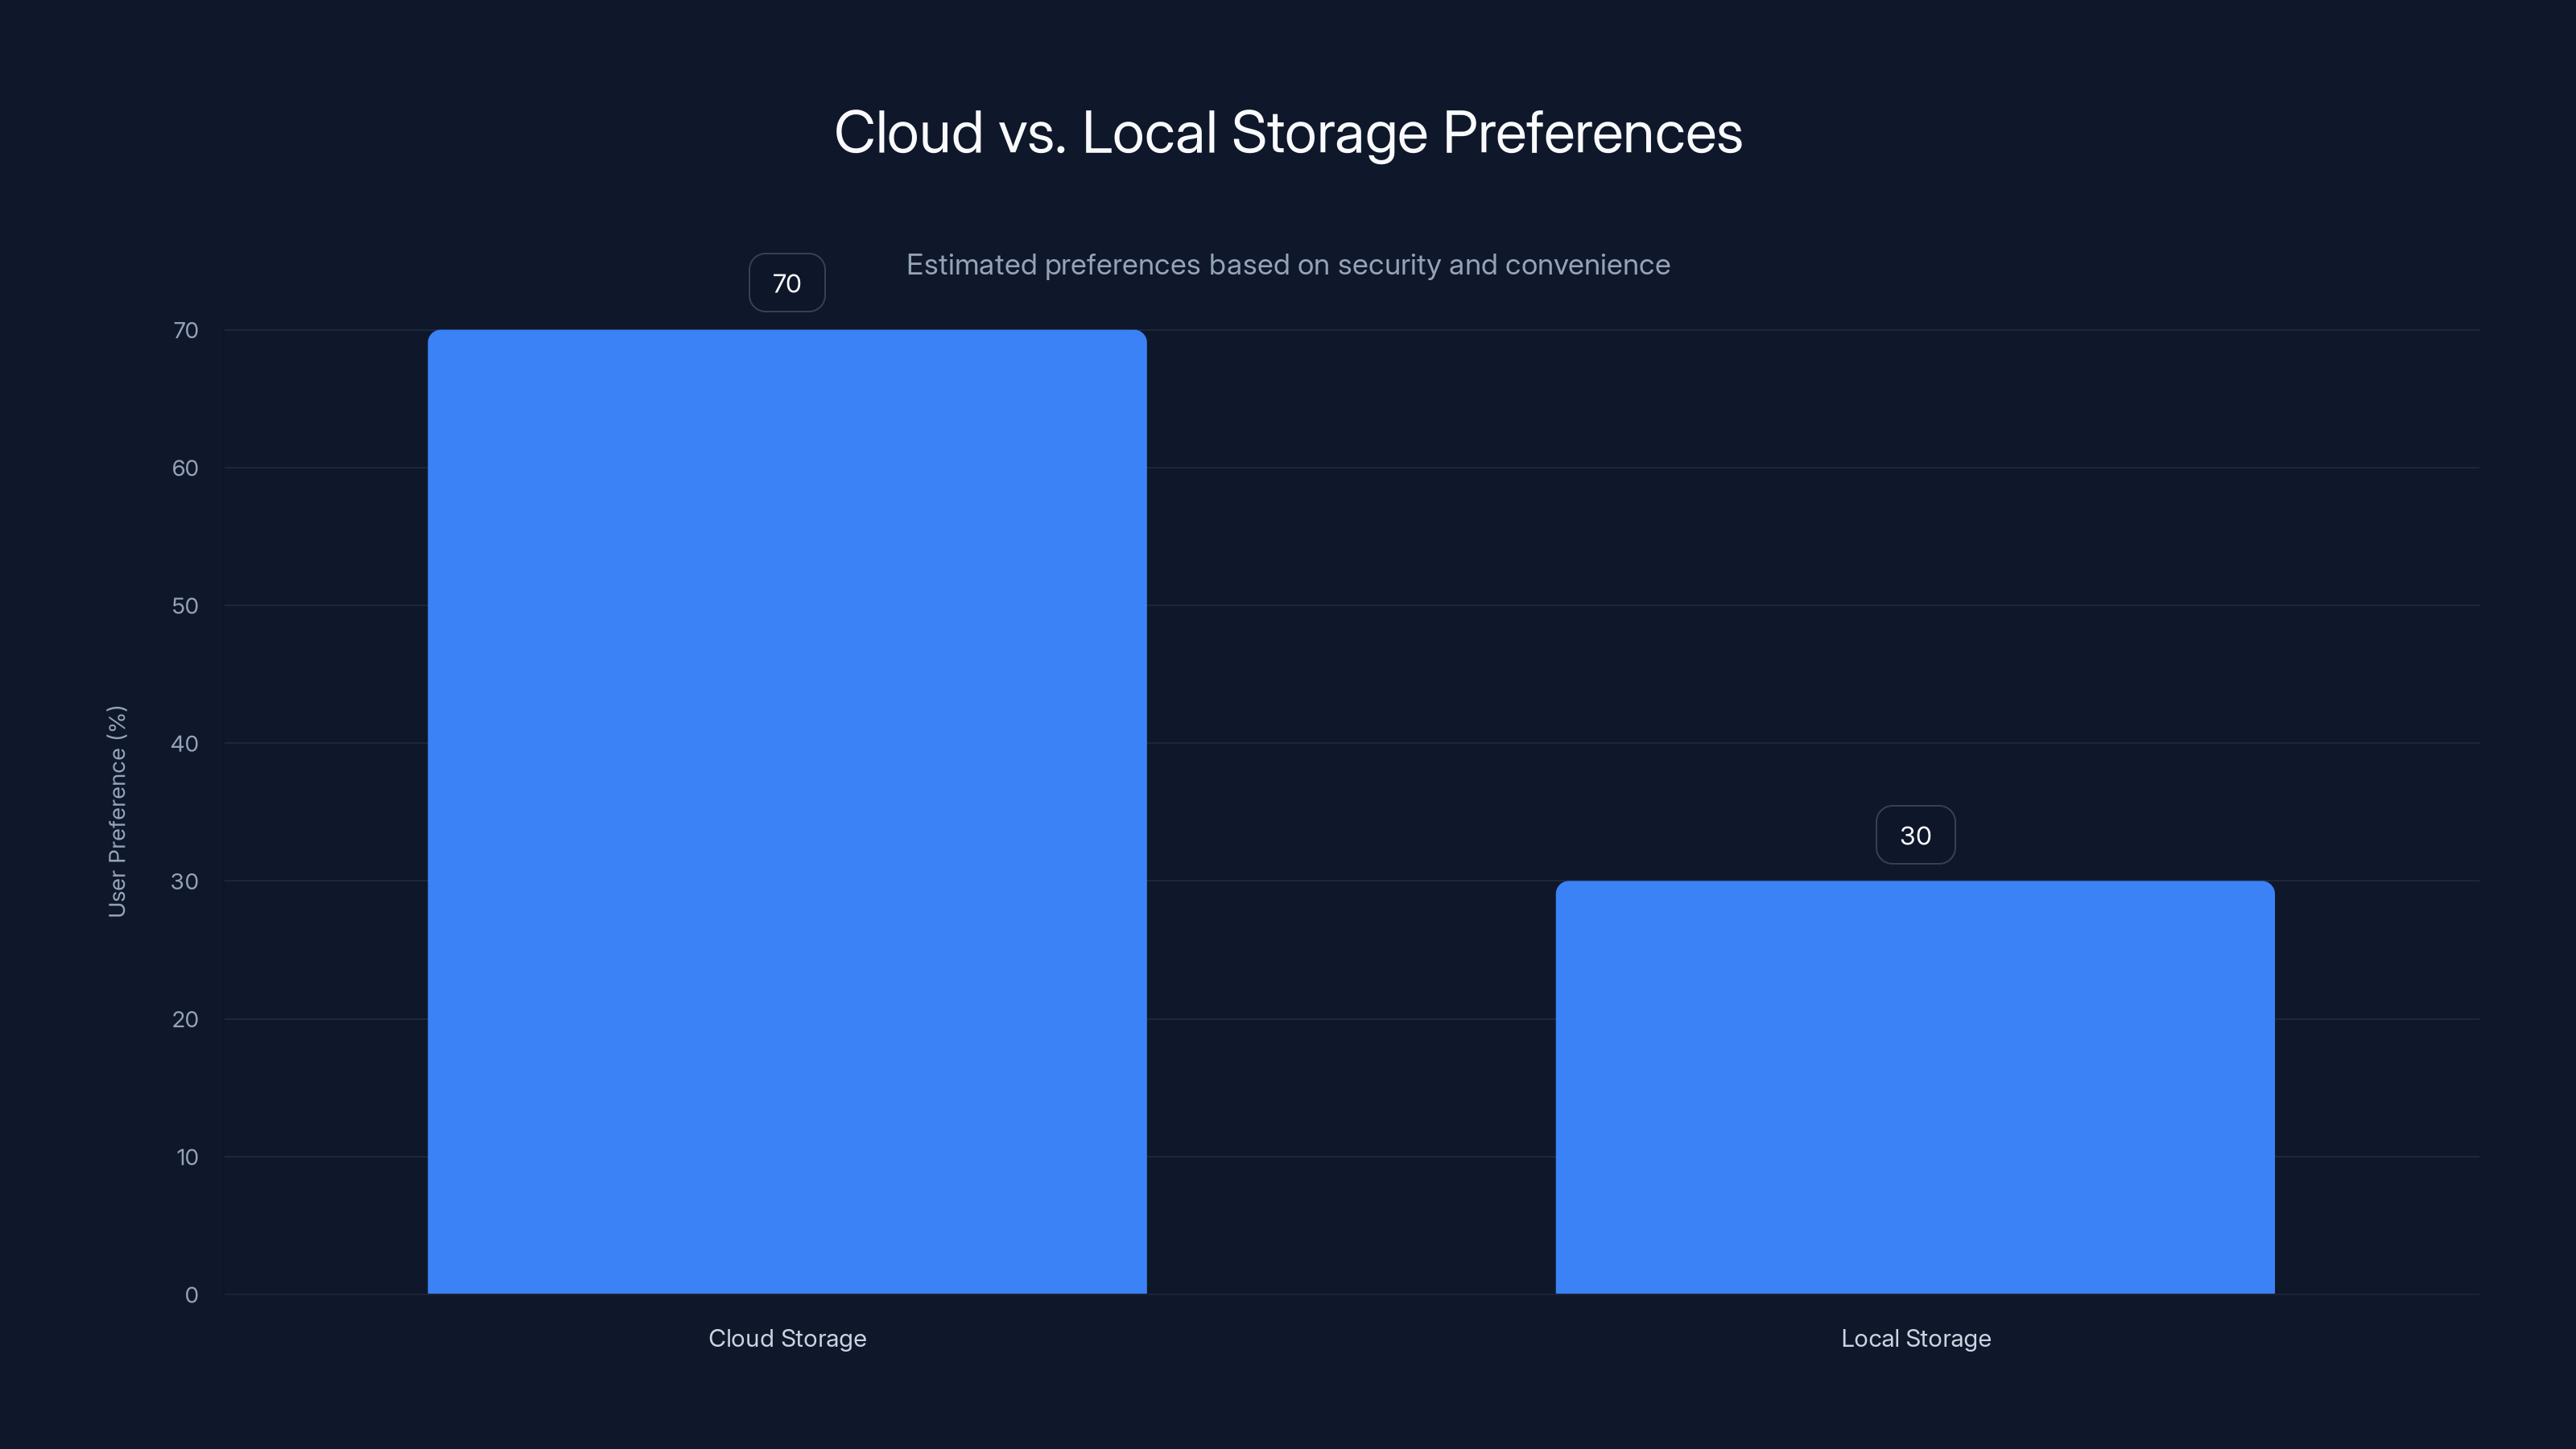Click the 20 tick label on y-axis
The width and height of the screenshot is (2576, 1449).
186,1019
